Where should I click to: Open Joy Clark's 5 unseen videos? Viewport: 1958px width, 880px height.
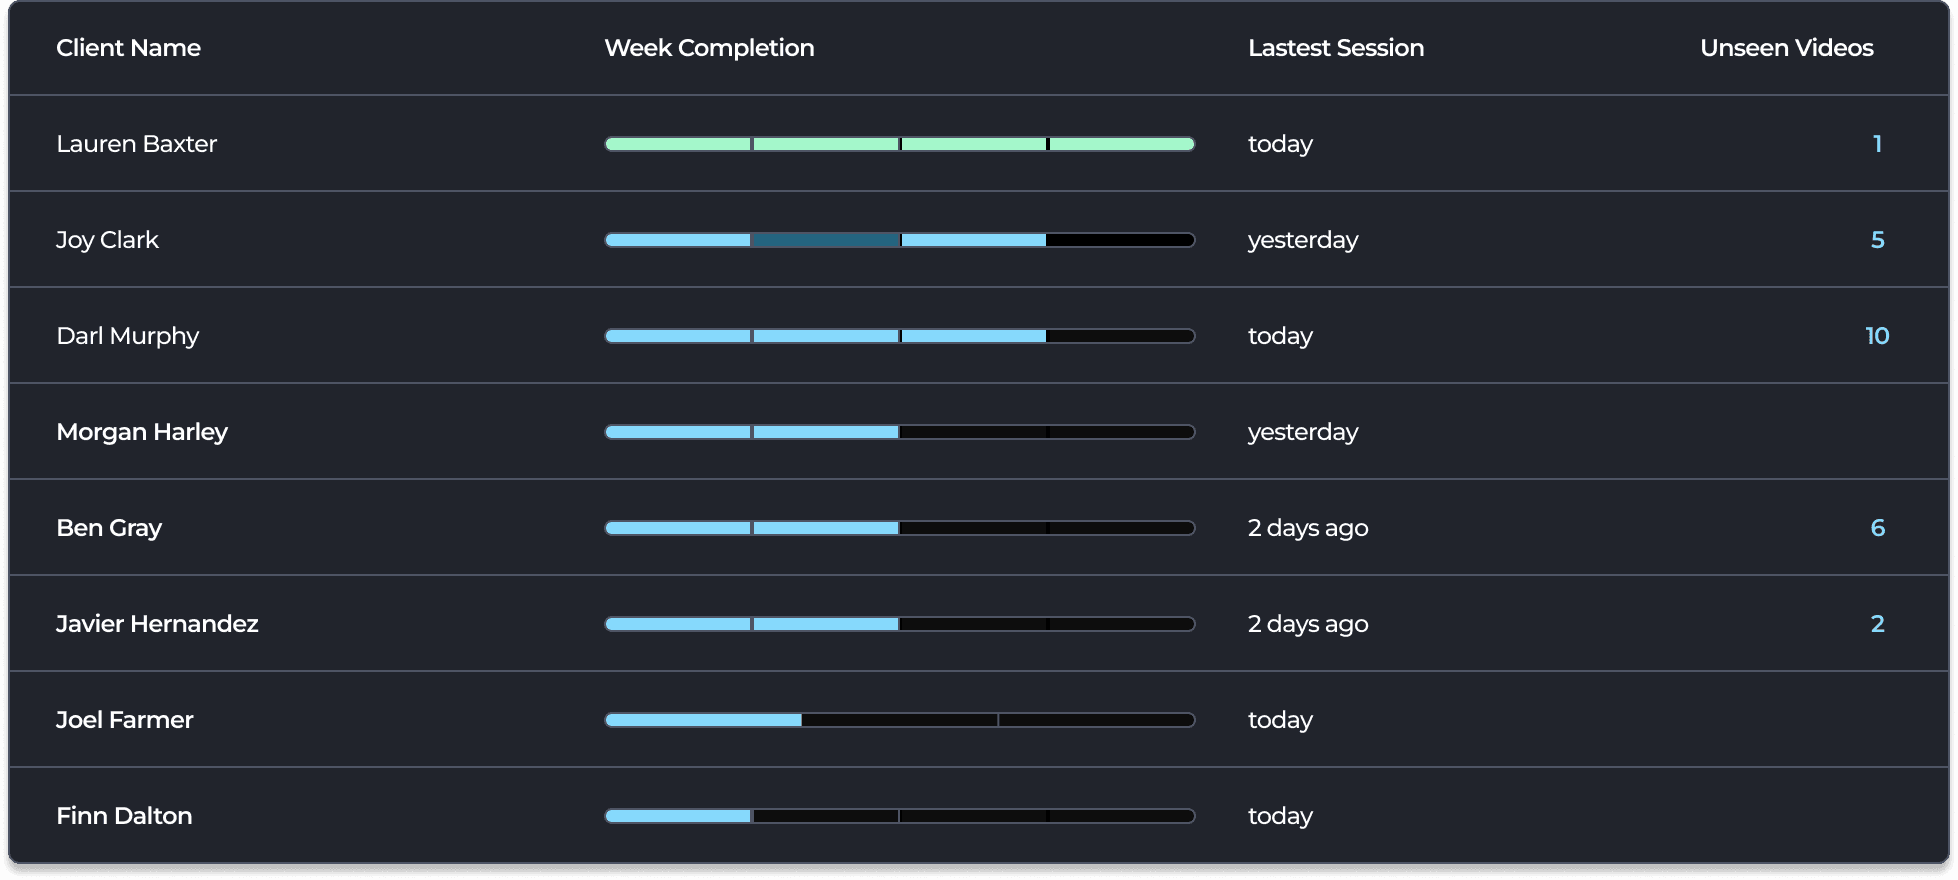(x=1877, y=240)
